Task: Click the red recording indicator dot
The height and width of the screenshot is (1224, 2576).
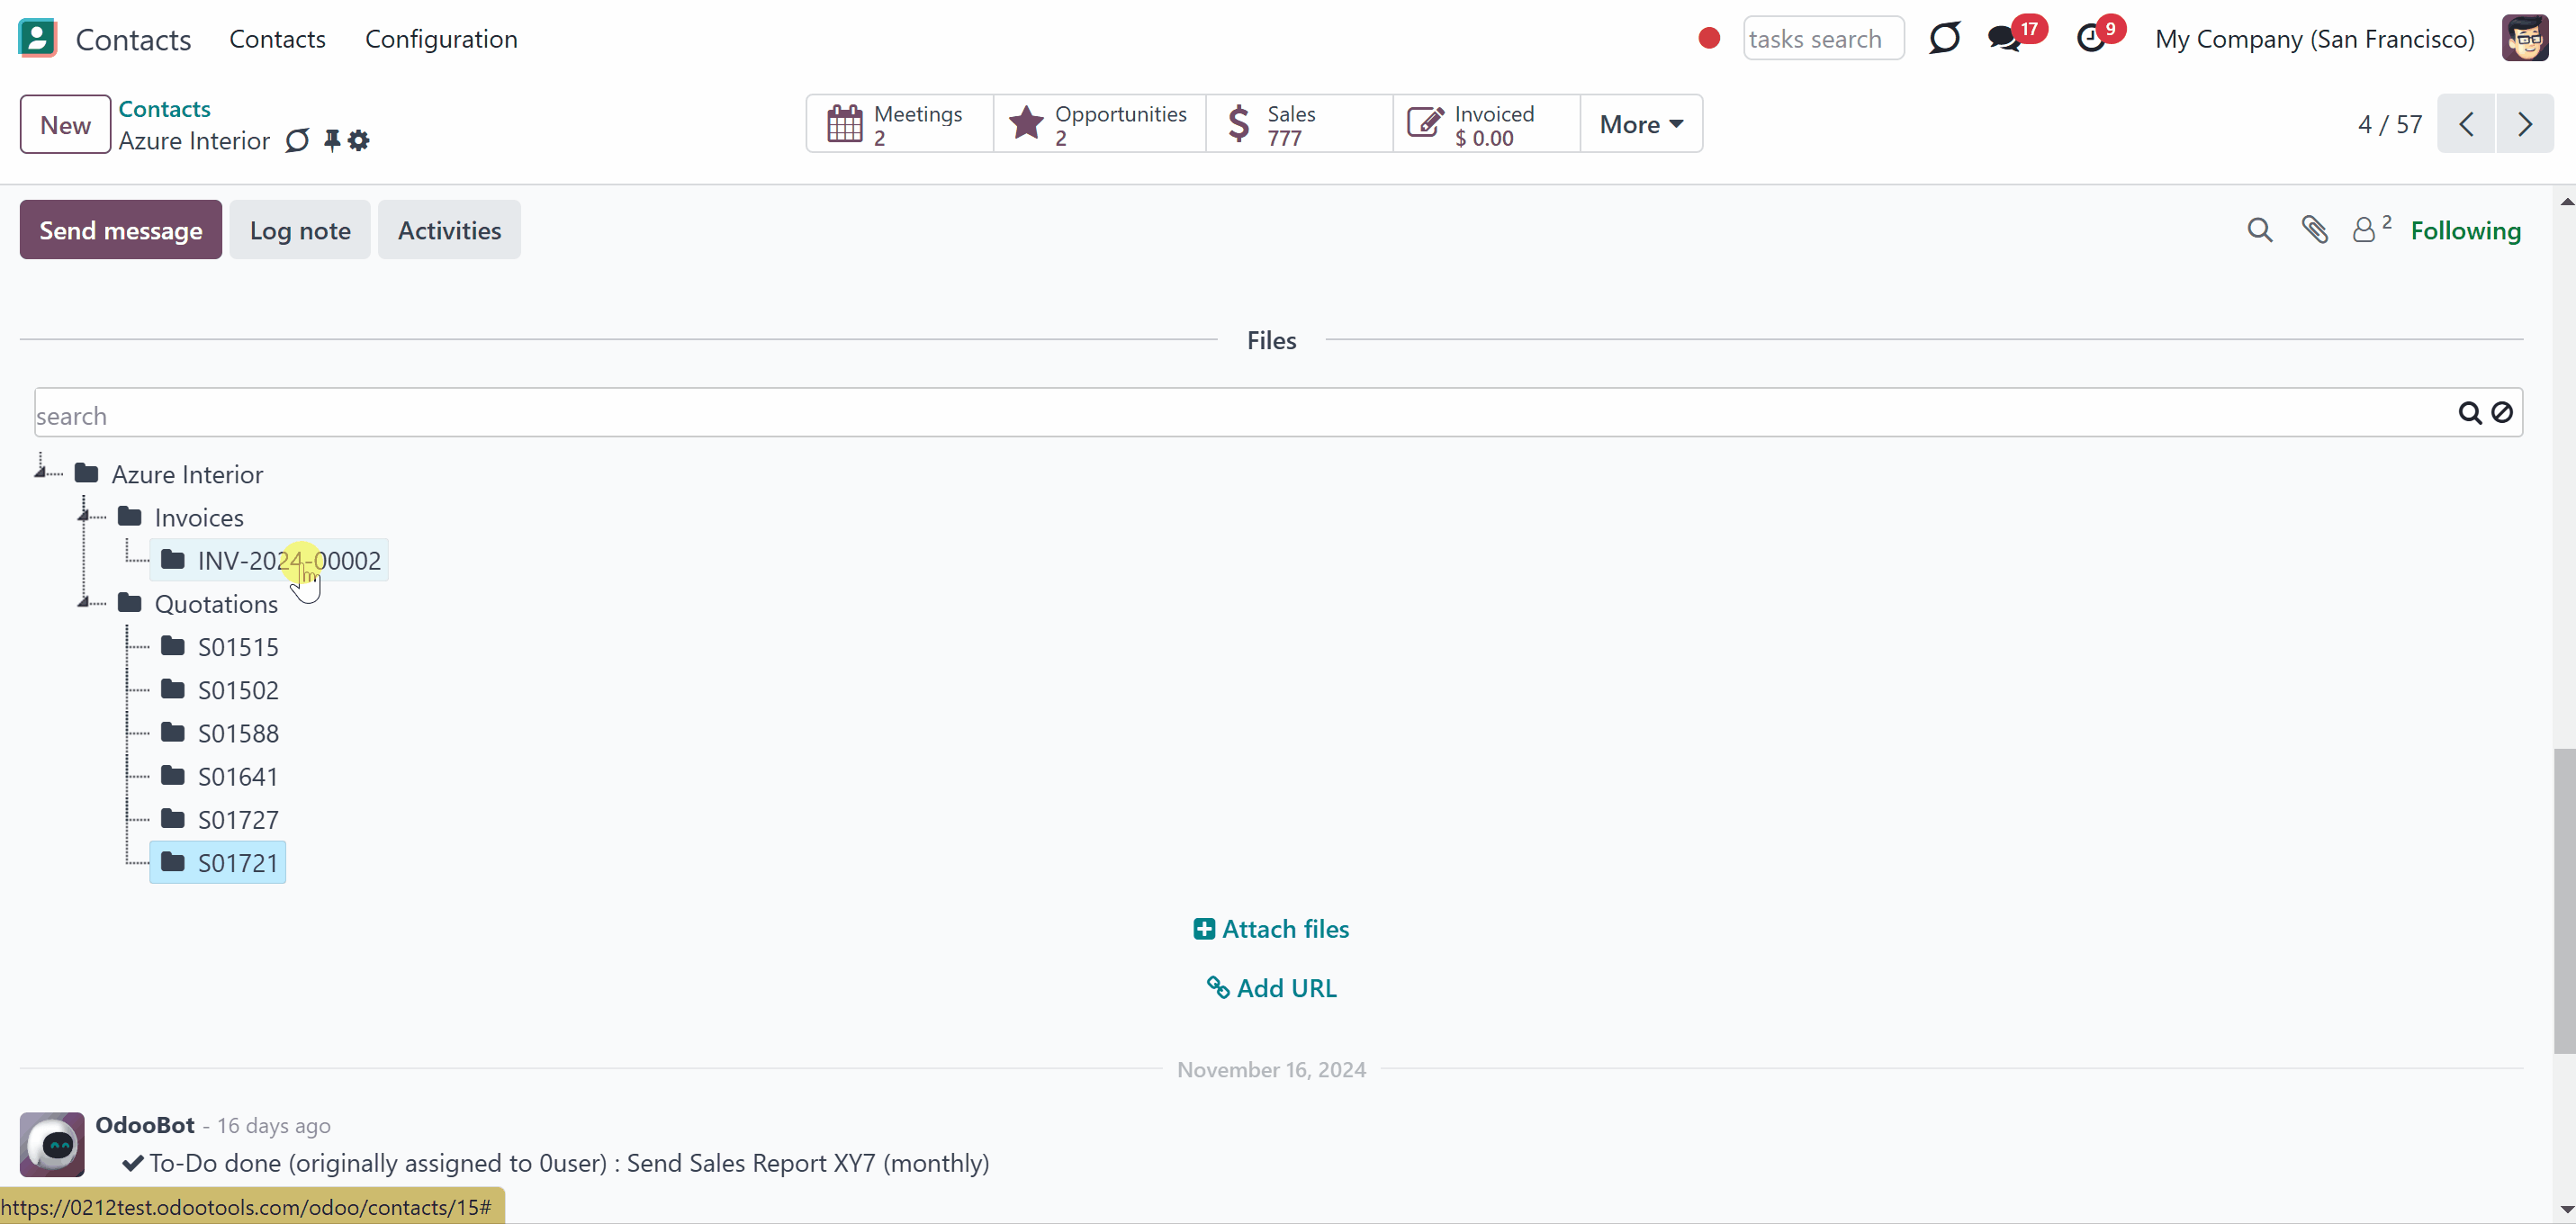Action: [x=1709, y=38]
